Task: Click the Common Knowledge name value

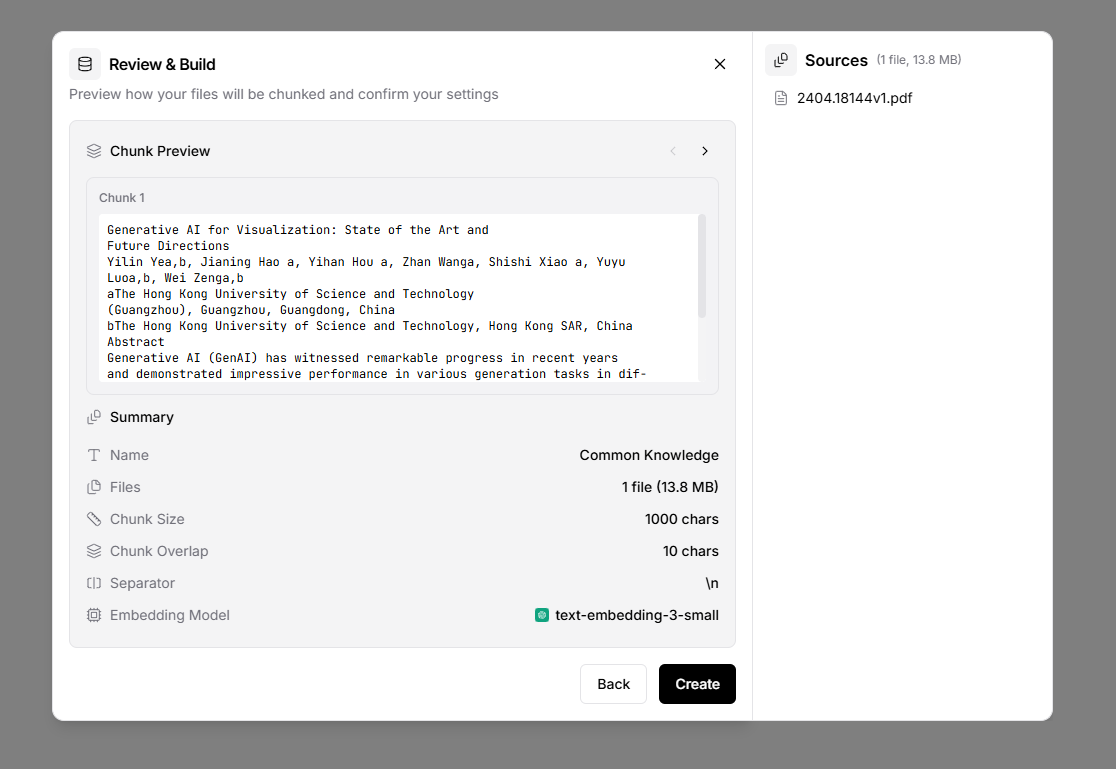Action: pyautogui.click(x=649, y=455)
